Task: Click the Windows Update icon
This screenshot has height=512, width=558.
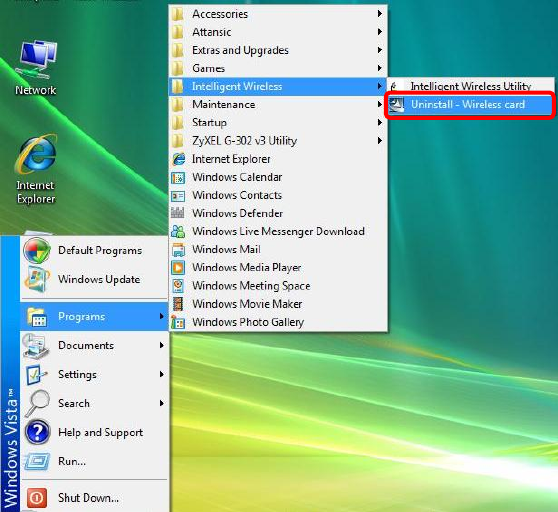Action: click(x=36, y=279)
